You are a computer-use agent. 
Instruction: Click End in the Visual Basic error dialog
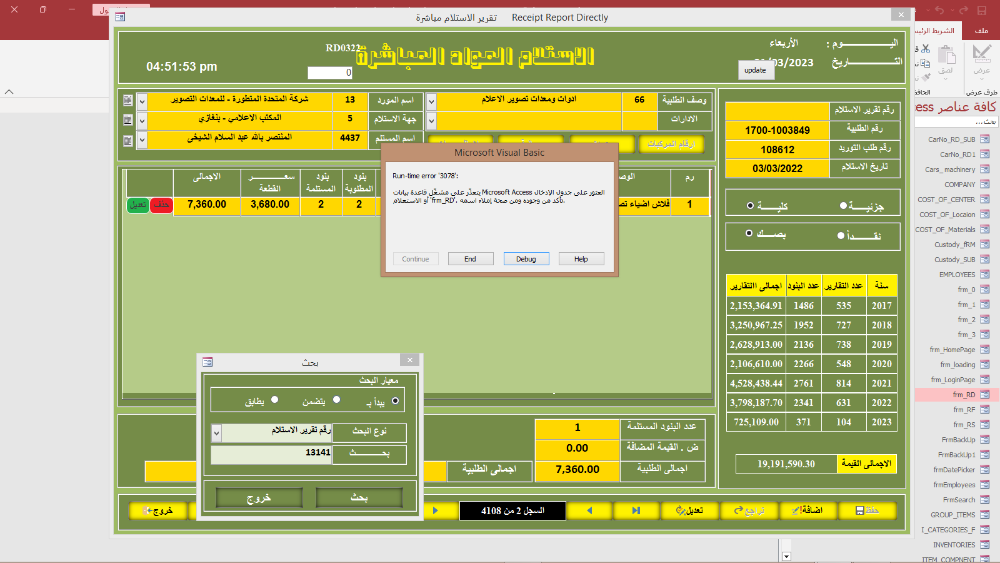click(470, 259)
